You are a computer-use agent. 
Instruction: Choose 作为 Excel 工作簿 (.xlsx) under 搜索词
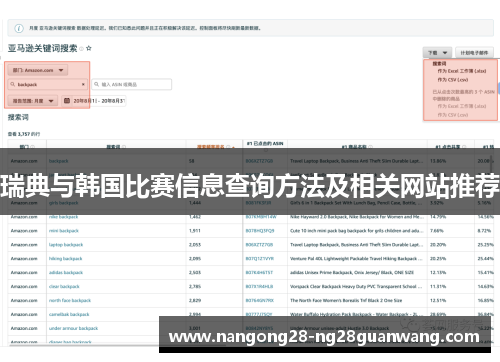[462, 71]
